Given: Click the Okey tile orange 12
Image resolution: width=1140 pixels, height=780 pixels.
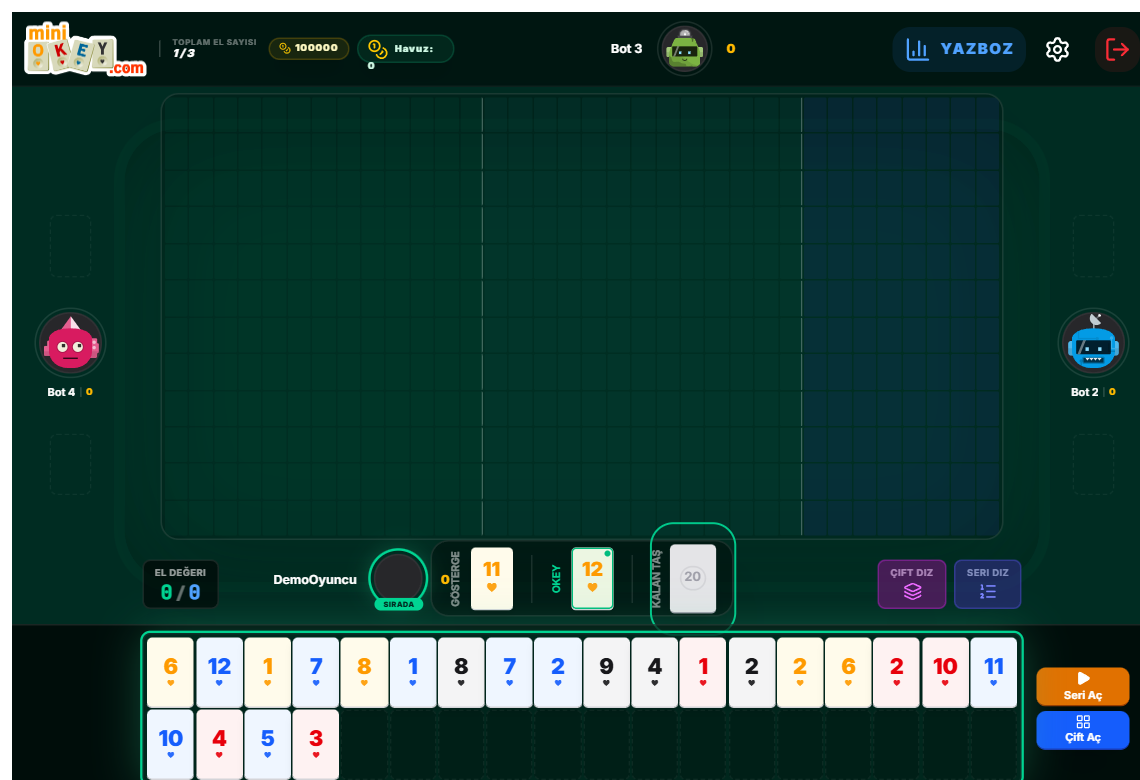Looking at the screenshot, I should pos(593,579).
